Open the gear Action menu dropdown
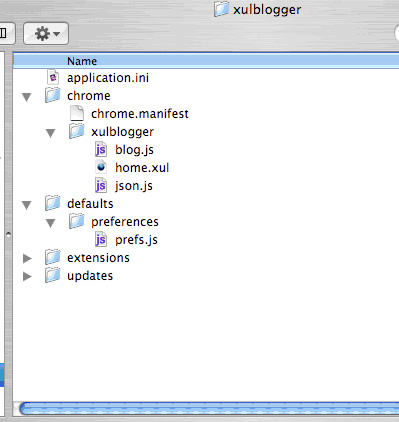The height and width of the screenshot is (422, 399). 46,33
